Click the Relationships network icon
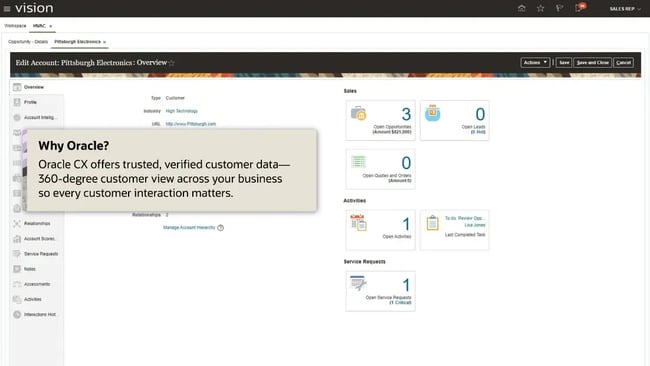 [x=17, y=223]
